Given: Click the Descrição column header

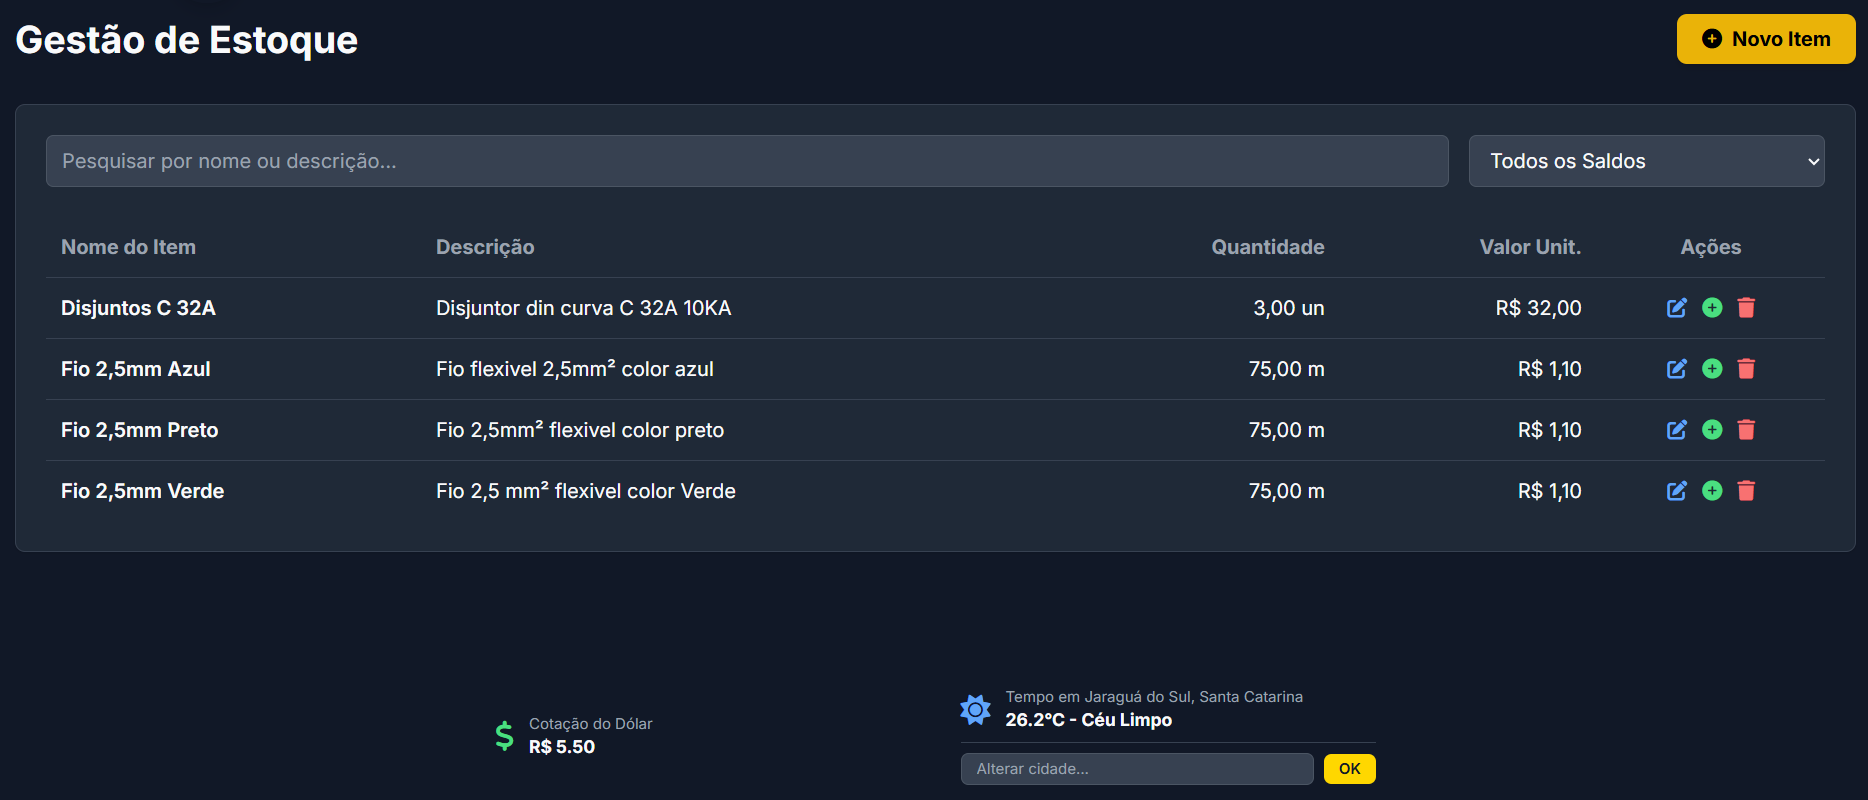Looking at the screenshot, I should (x=485, y=247).
